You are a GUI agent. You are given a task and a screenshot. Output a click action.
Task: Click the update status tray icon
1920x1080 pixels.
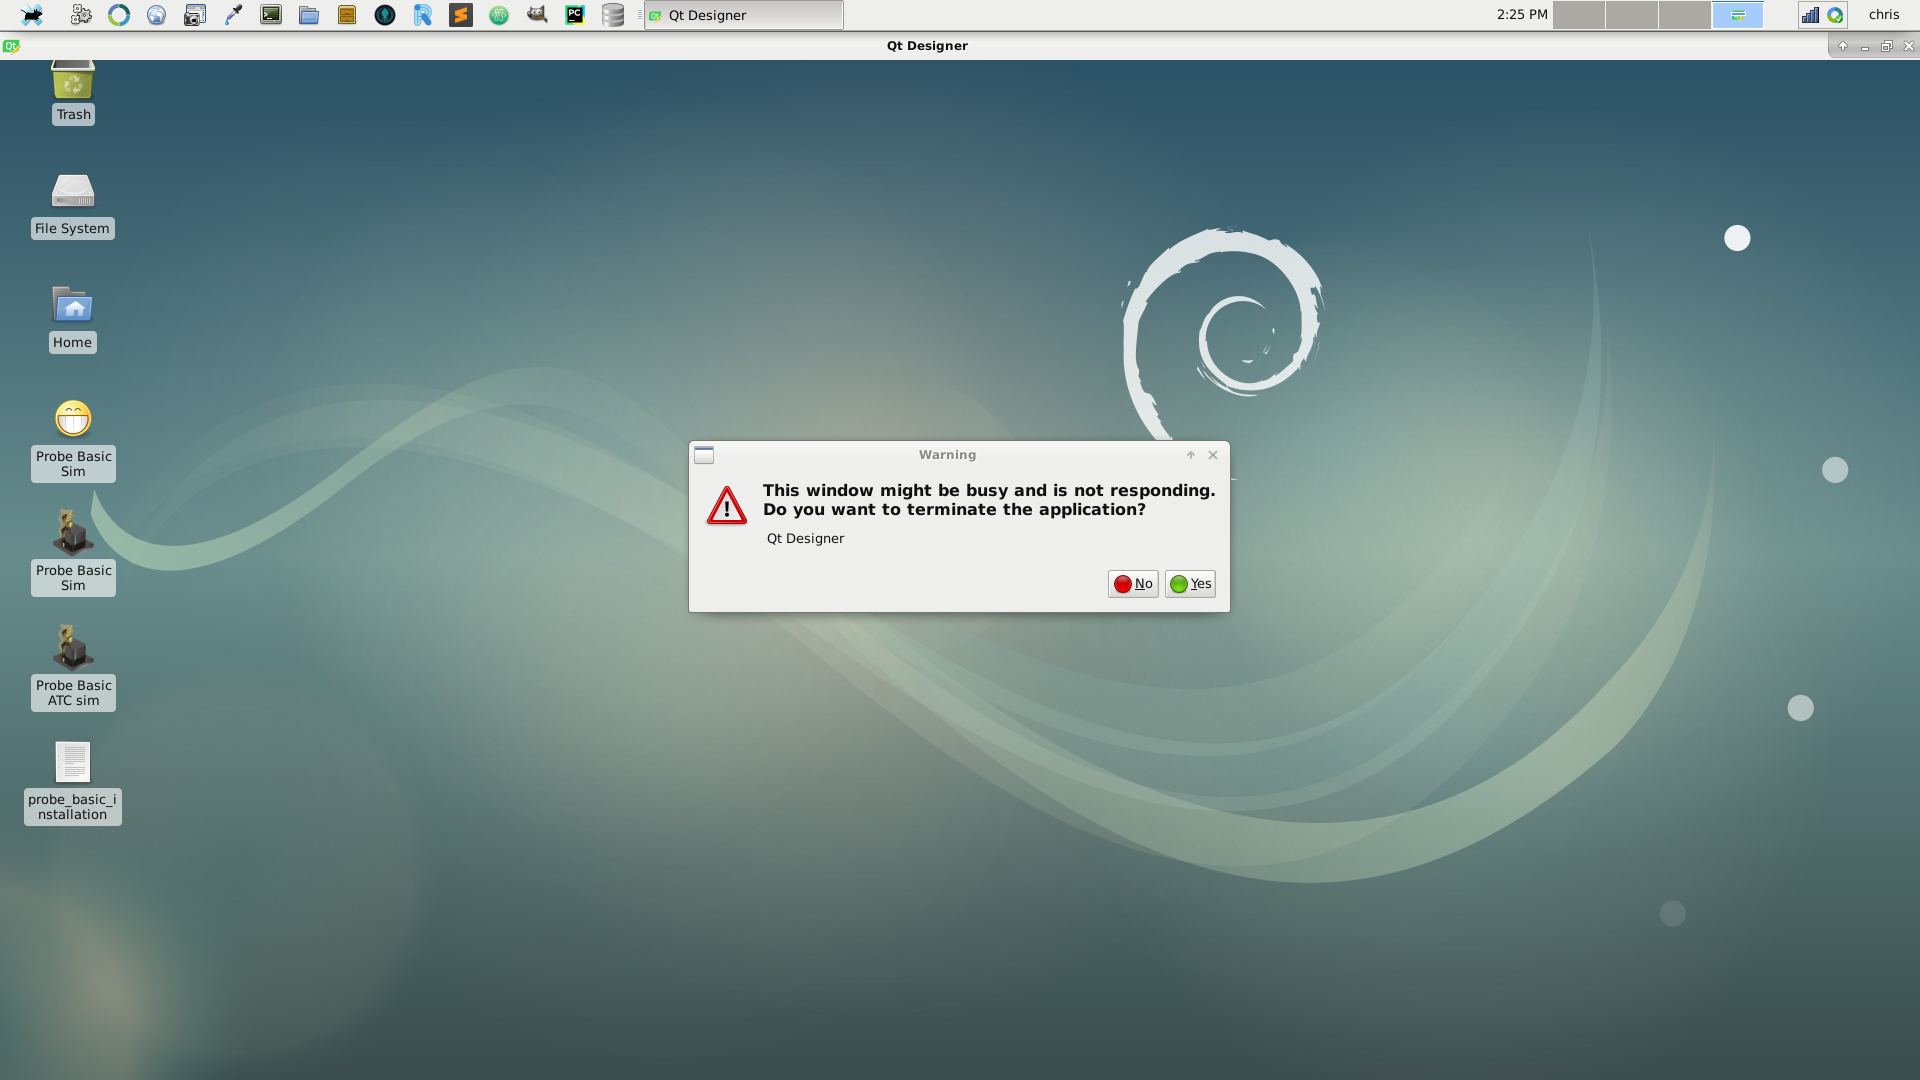click(x=1835, y=15)
